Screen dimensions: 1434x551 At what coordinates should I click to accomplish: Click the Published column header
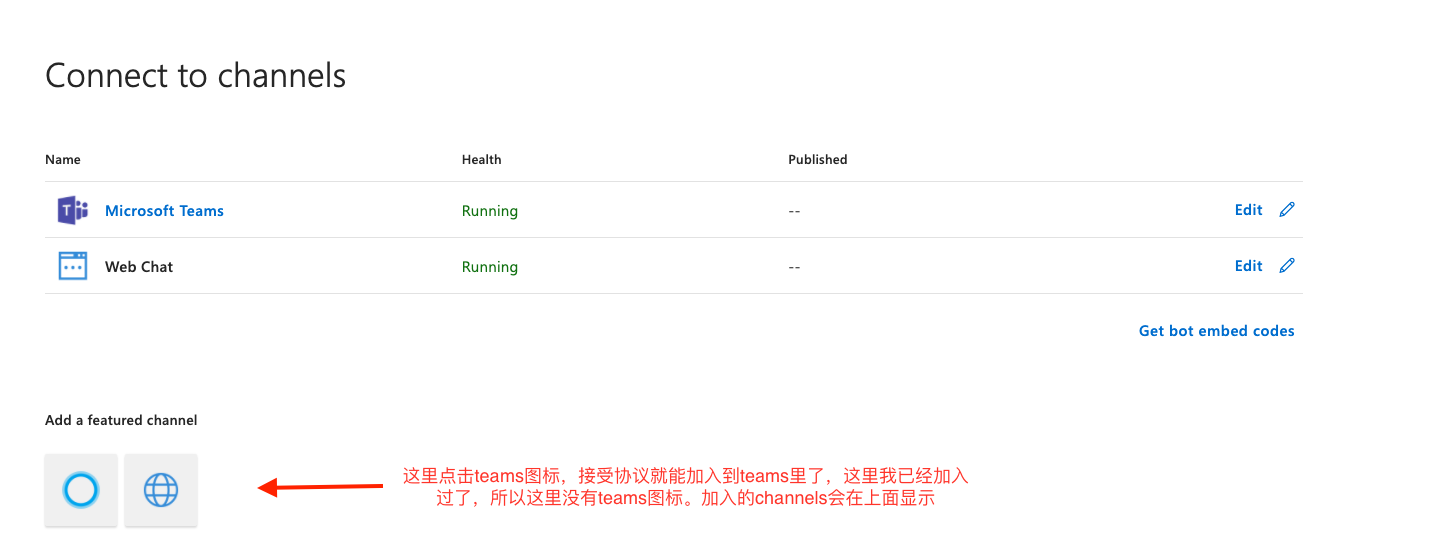[x=817, y=160]
